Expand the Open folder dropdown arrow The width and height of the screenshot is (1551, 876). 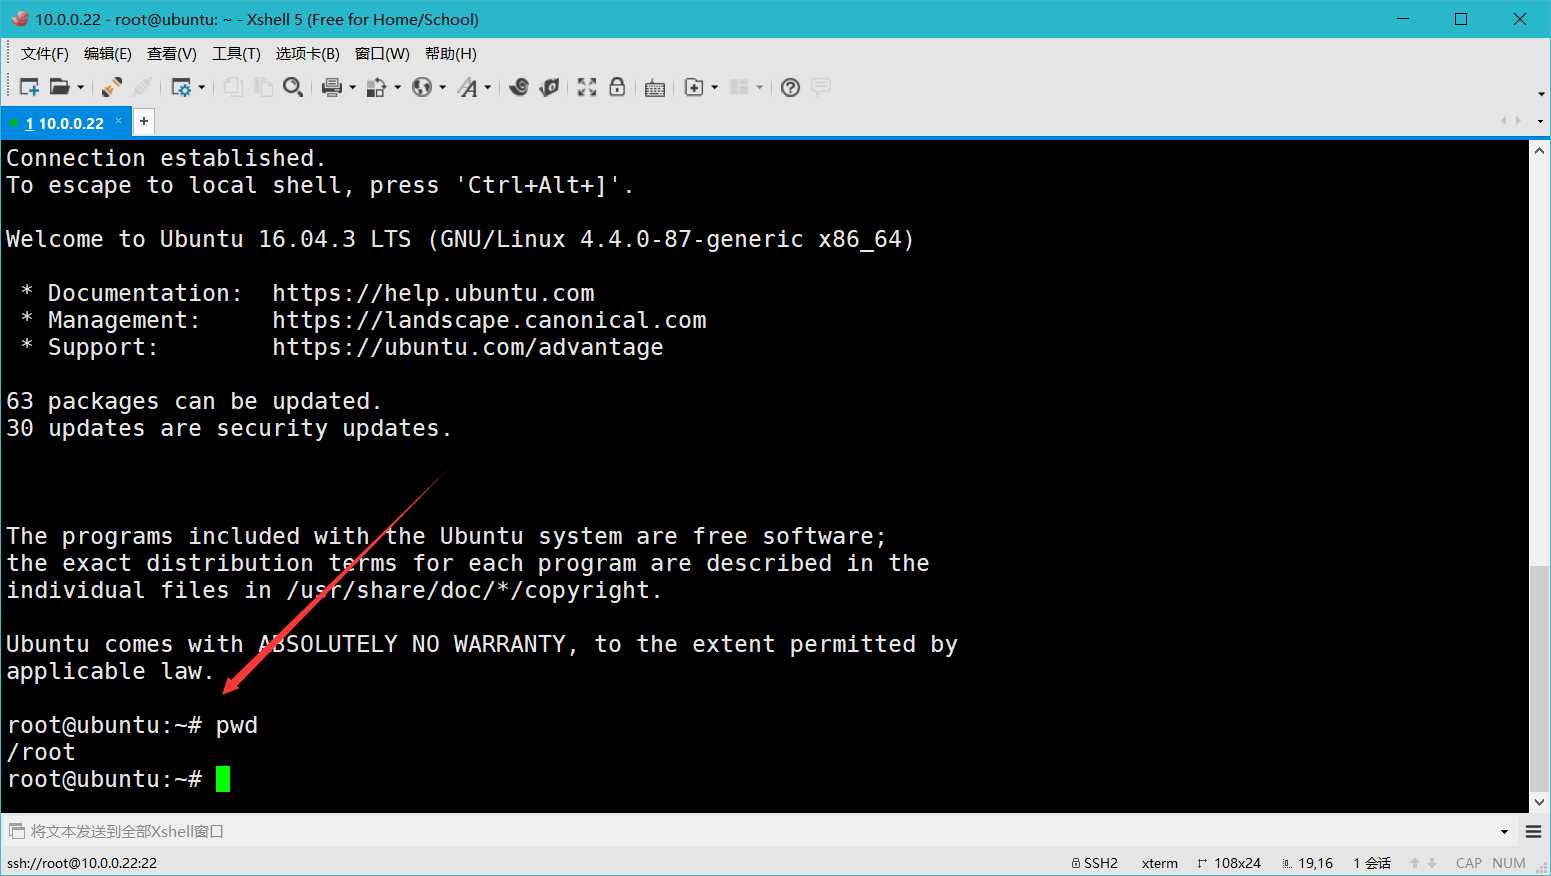81,88
